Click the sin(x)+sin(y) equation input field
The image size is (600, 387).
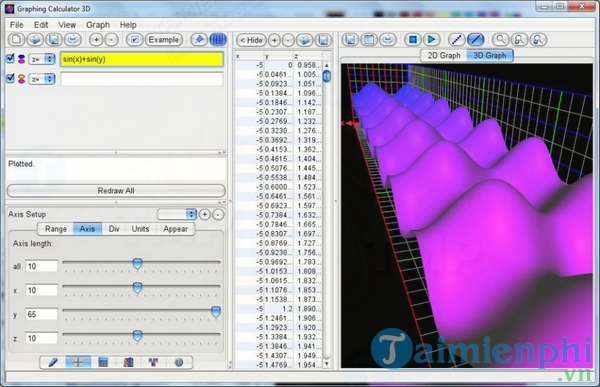pyautogui.click(x=142, y=59)
